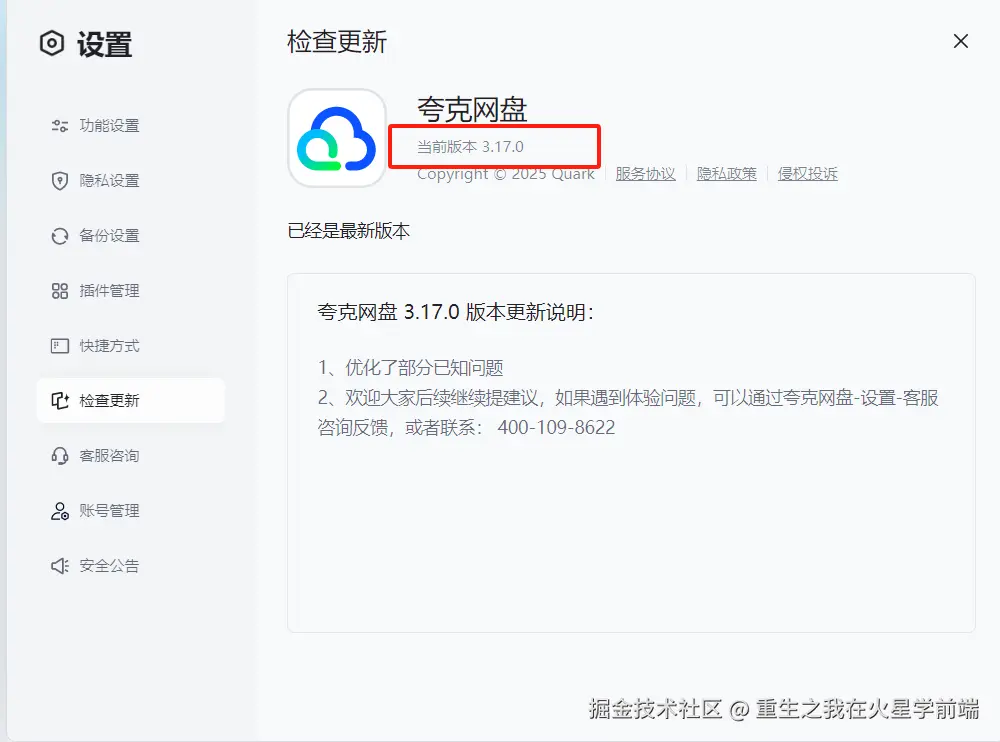Click the 夸克网盘 cloud logo
Screen dimensions: 1000x742
(x=337, y=138)
